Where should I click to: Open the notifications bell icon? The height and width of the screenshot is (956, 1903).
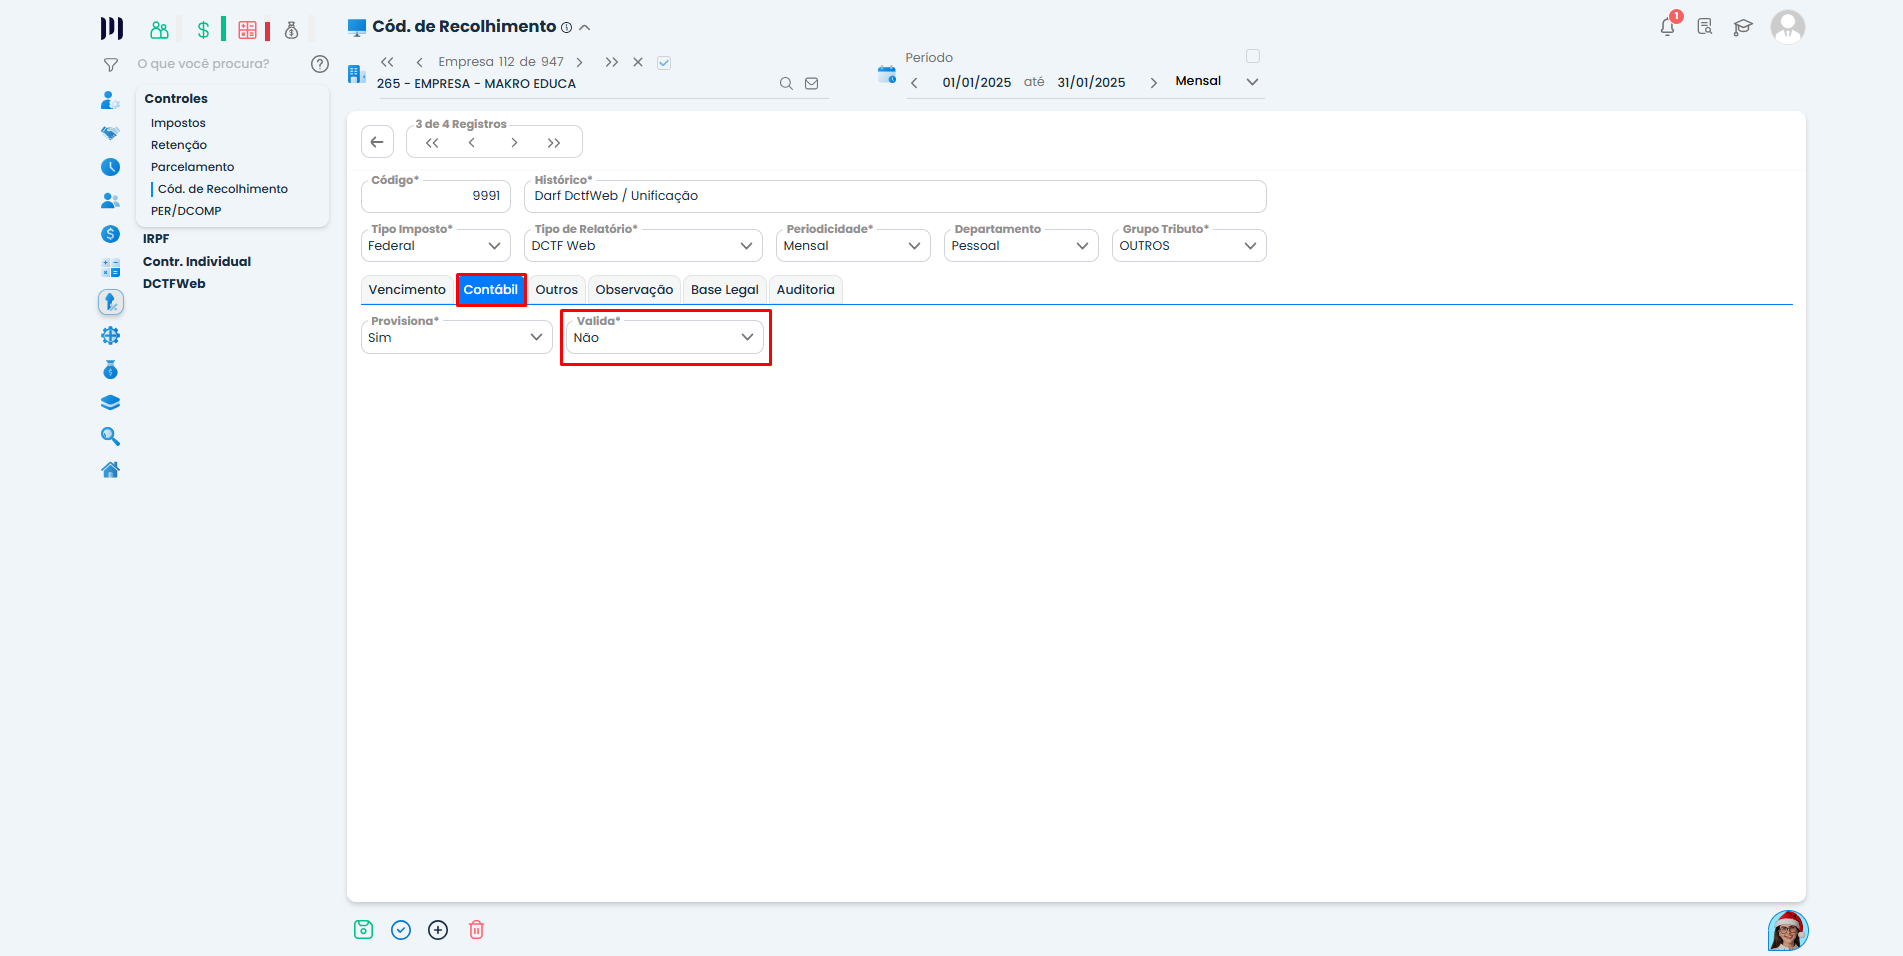pyautogui.click(x=1666, y=27)
